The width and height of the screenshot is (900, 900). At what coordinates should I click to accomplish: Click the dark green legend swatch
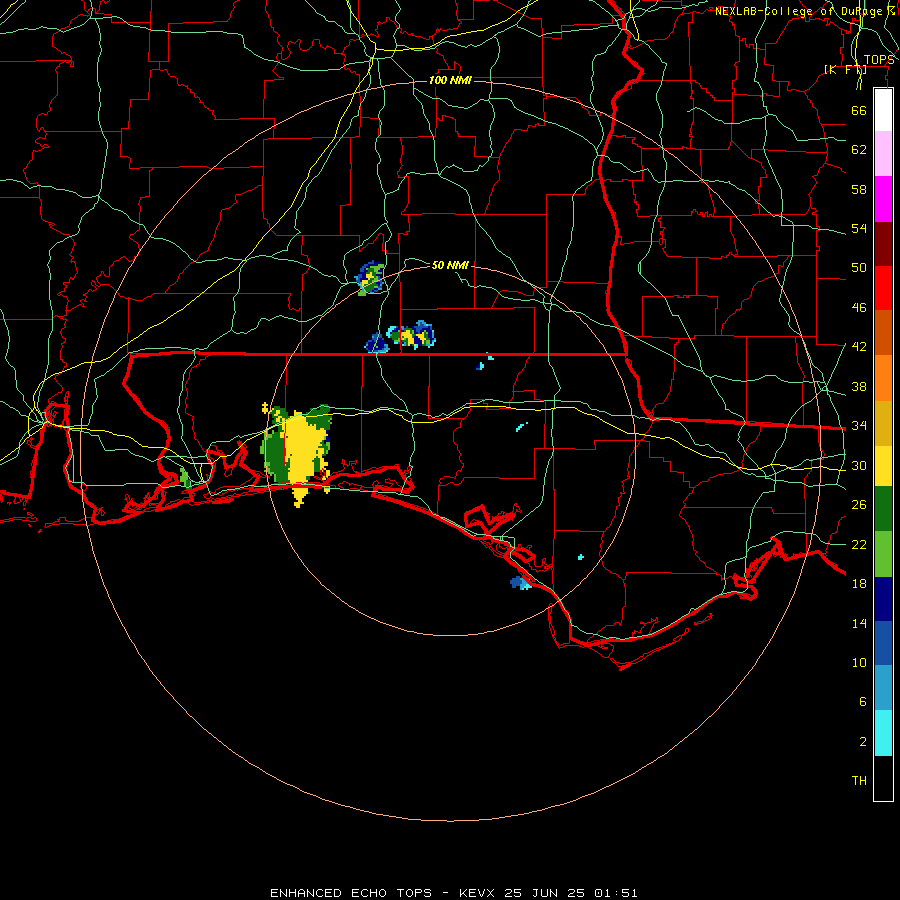click(883, 509)
